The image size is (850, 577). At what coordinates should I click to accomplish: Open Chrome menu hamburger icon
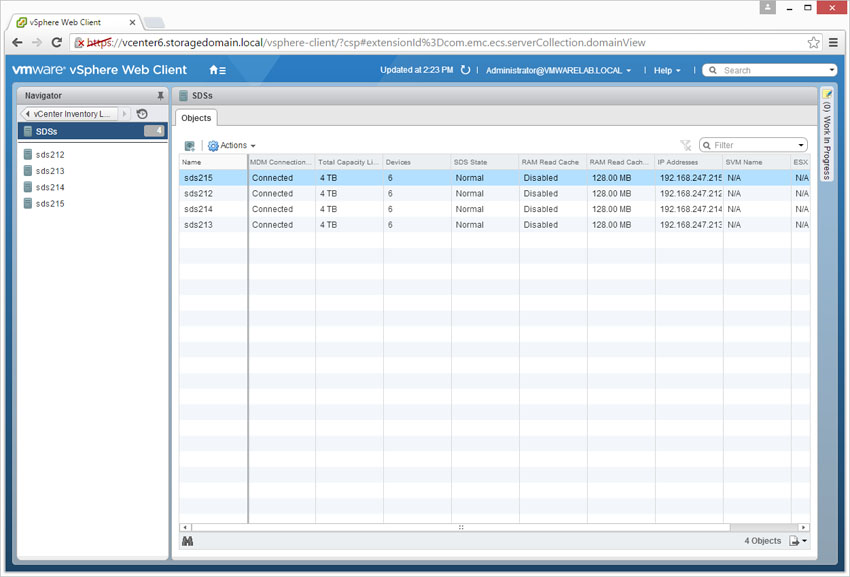pyautogui.click(x=833, y=42)
